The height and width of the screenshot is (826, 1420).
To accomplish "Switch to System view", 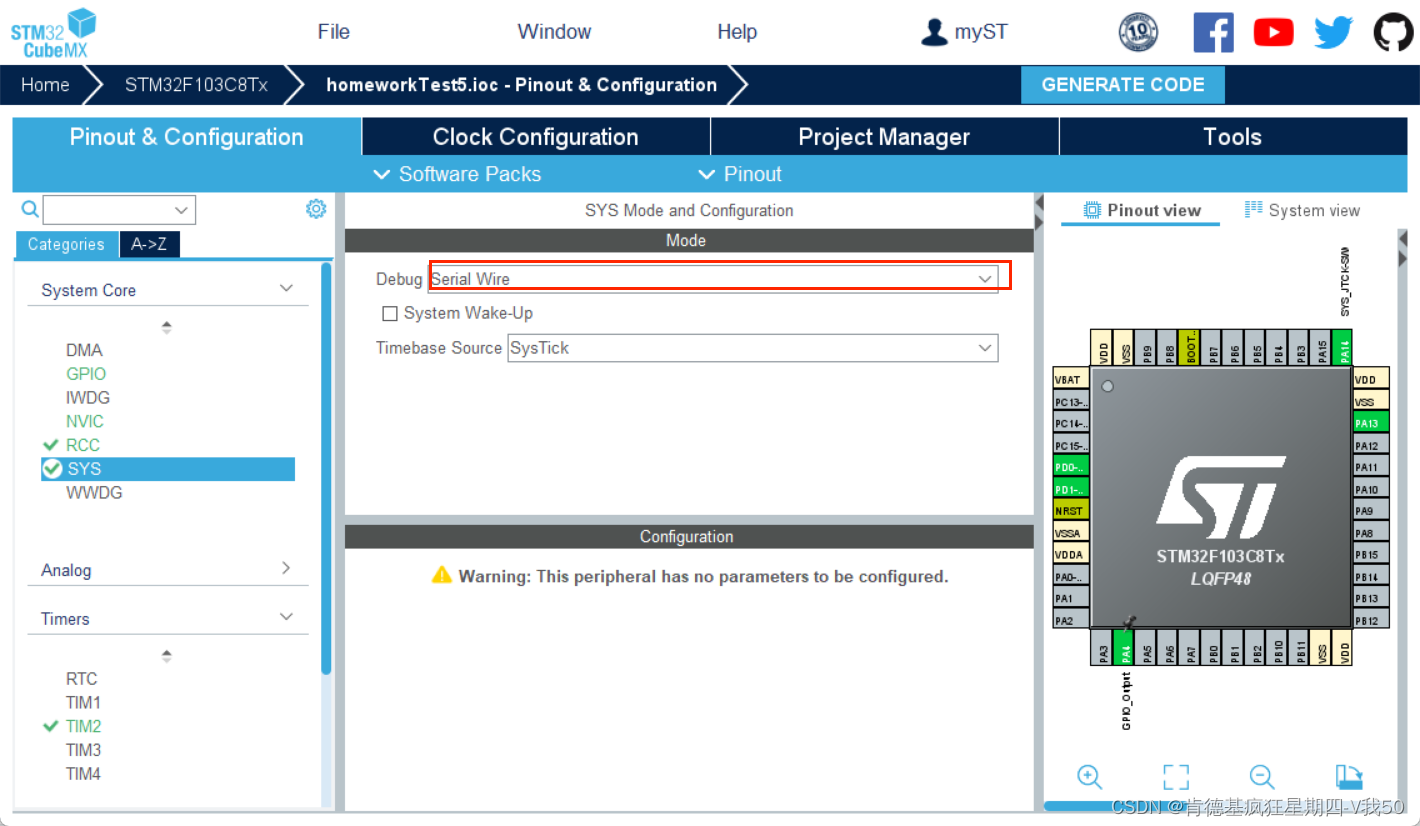I will point(1302,210).
